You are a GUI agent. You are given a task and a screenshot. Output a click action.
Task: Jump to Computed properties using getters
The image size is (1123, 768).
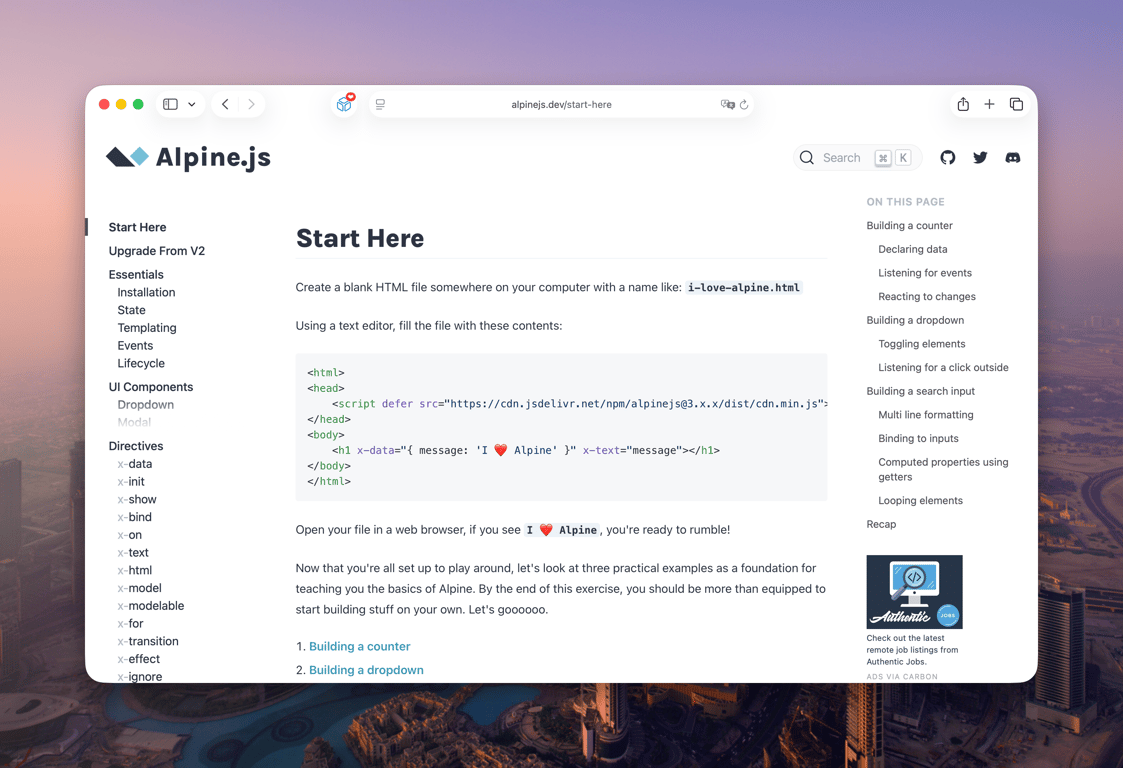(x=943, y=469)
